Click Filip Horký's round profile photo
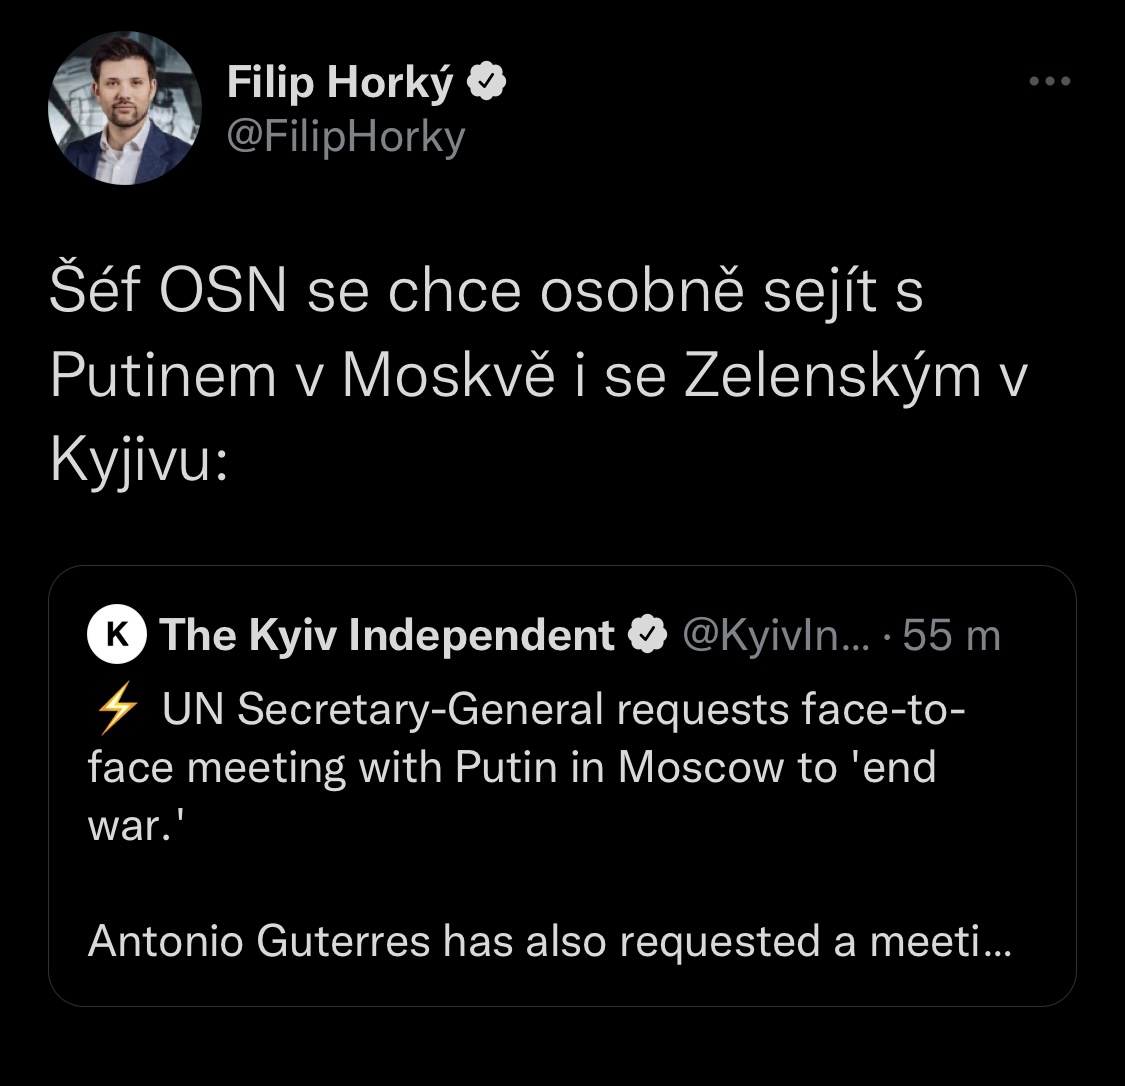 (x=125, y=108)
